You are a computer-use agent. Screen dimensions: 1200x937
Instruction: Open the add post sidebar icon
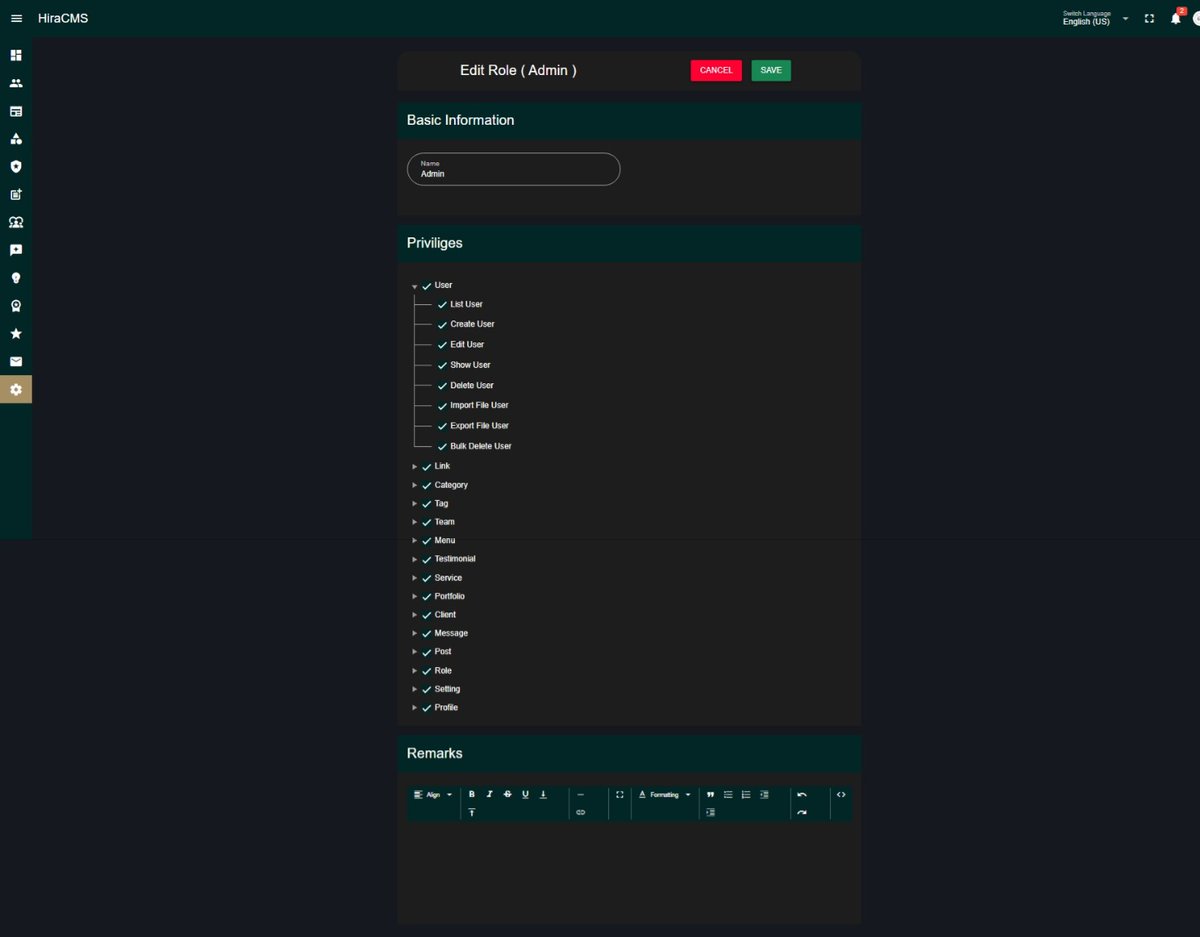pos(16,195)
